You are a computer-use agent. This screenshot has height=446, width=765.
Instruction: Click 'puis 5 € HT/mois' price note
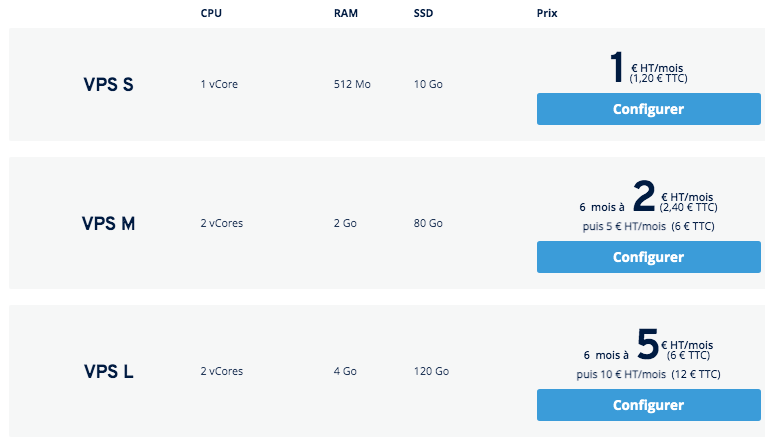624,226
